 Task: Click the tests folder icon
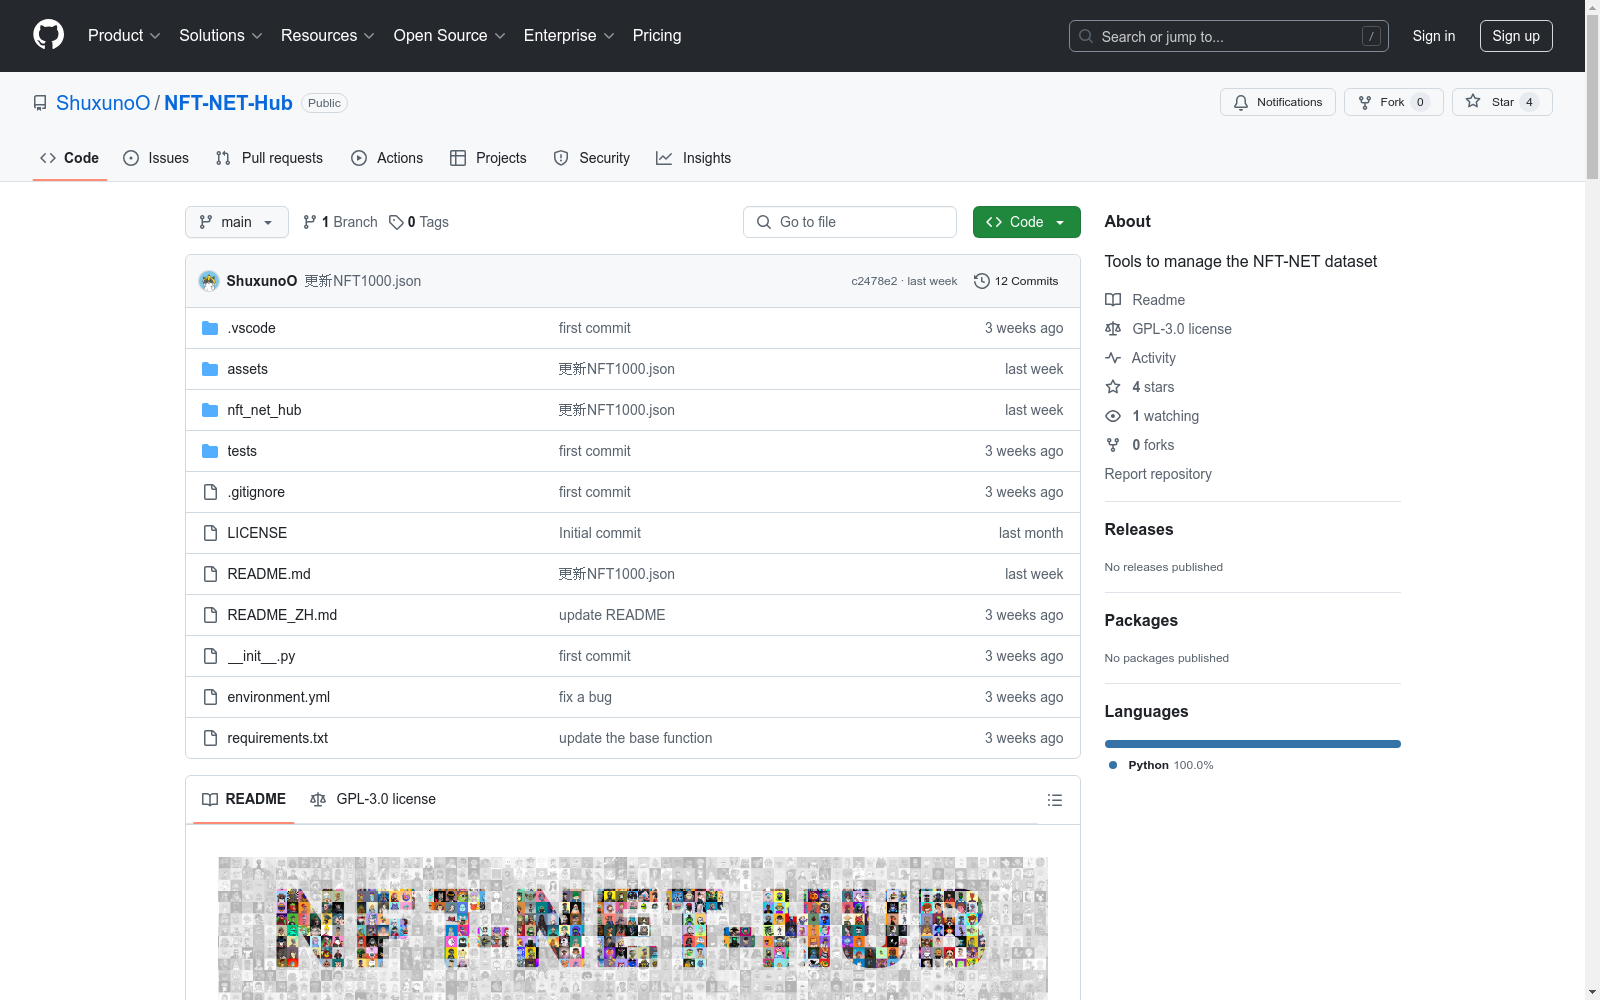pyautogui.click(x=210, y=451)
